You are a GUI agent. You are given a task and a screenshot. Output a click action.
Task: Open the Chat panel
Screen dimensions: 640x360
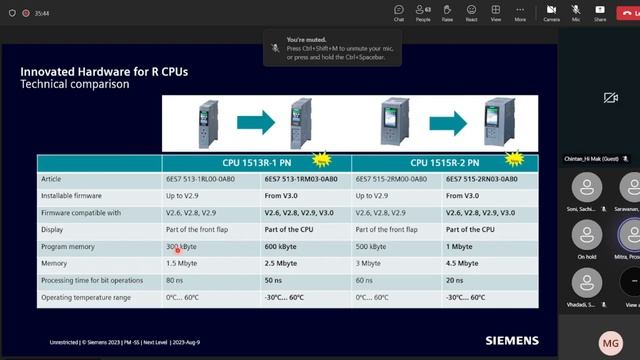click(x=399, y=13)
